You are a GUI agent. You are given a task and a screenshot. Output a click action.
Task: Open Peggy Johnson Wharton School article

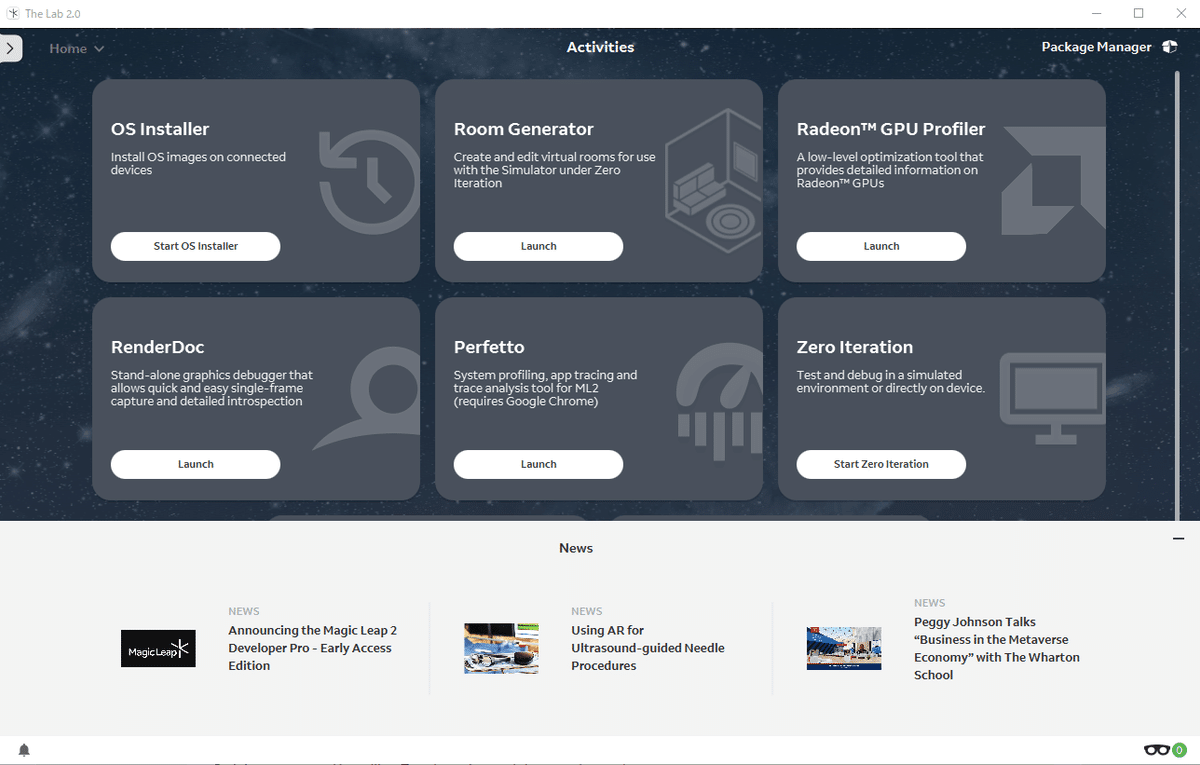point(997,648)
